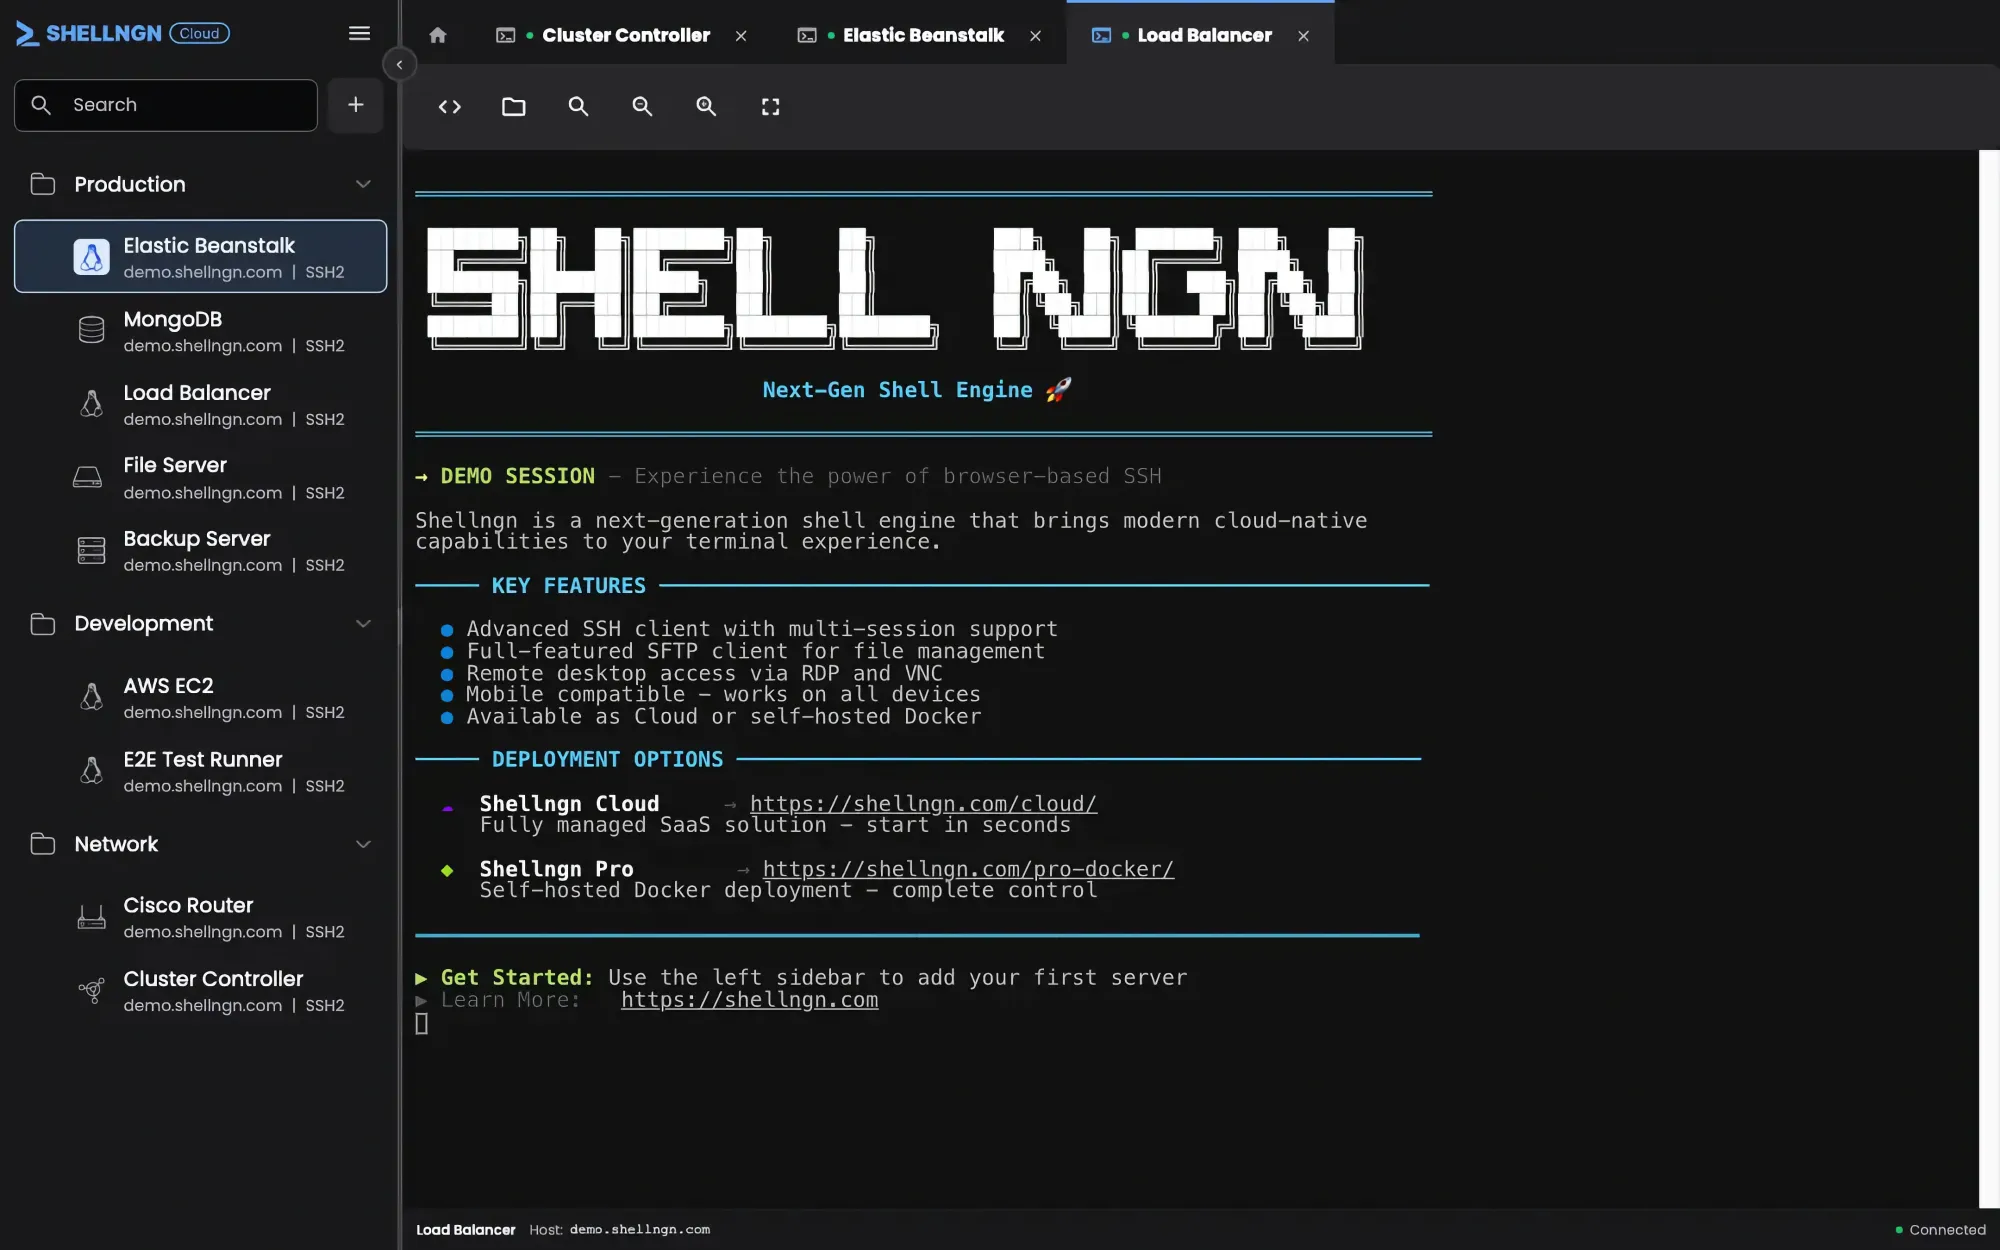Zoom out the terminal text
The width and height of the screenshot is (2000, 1250).
point(642,107)
